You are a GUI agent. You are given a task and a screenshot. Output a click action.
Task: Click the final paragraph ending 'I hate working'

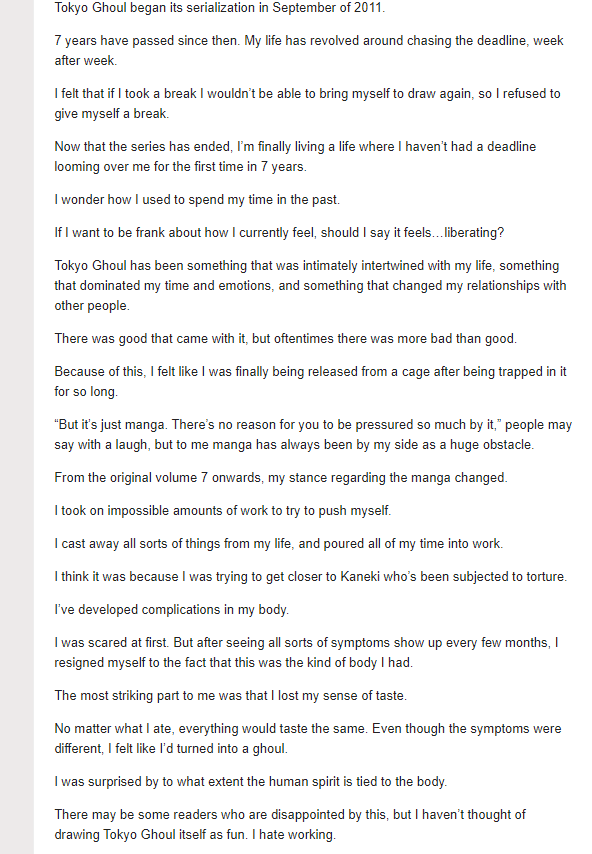point(290,825)
